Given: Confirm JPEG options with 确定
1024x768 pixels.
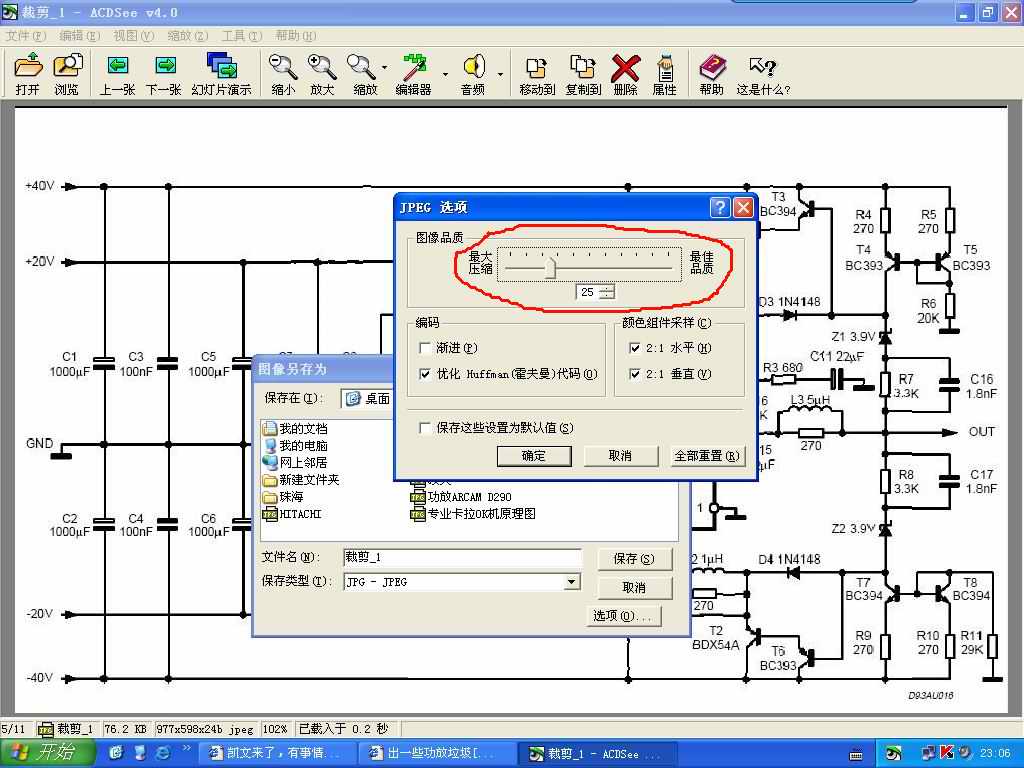Looking at the screenshot, I should pyautogui.click(x=534, y=456).
